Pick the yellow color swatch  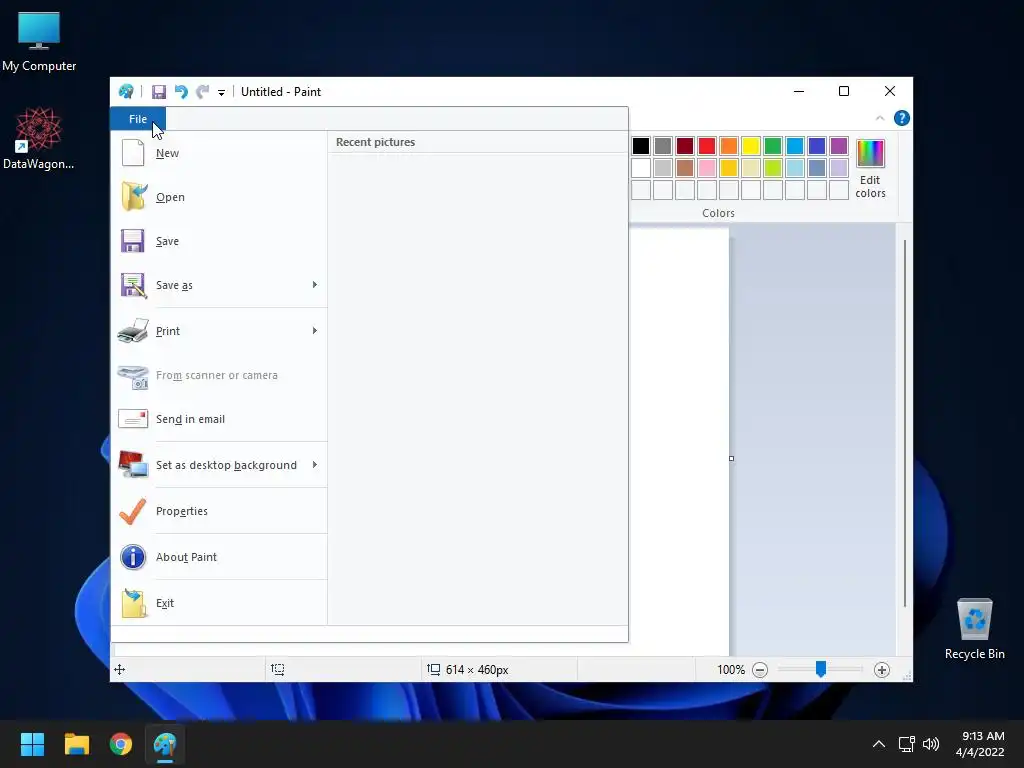(x=750, y=146)
